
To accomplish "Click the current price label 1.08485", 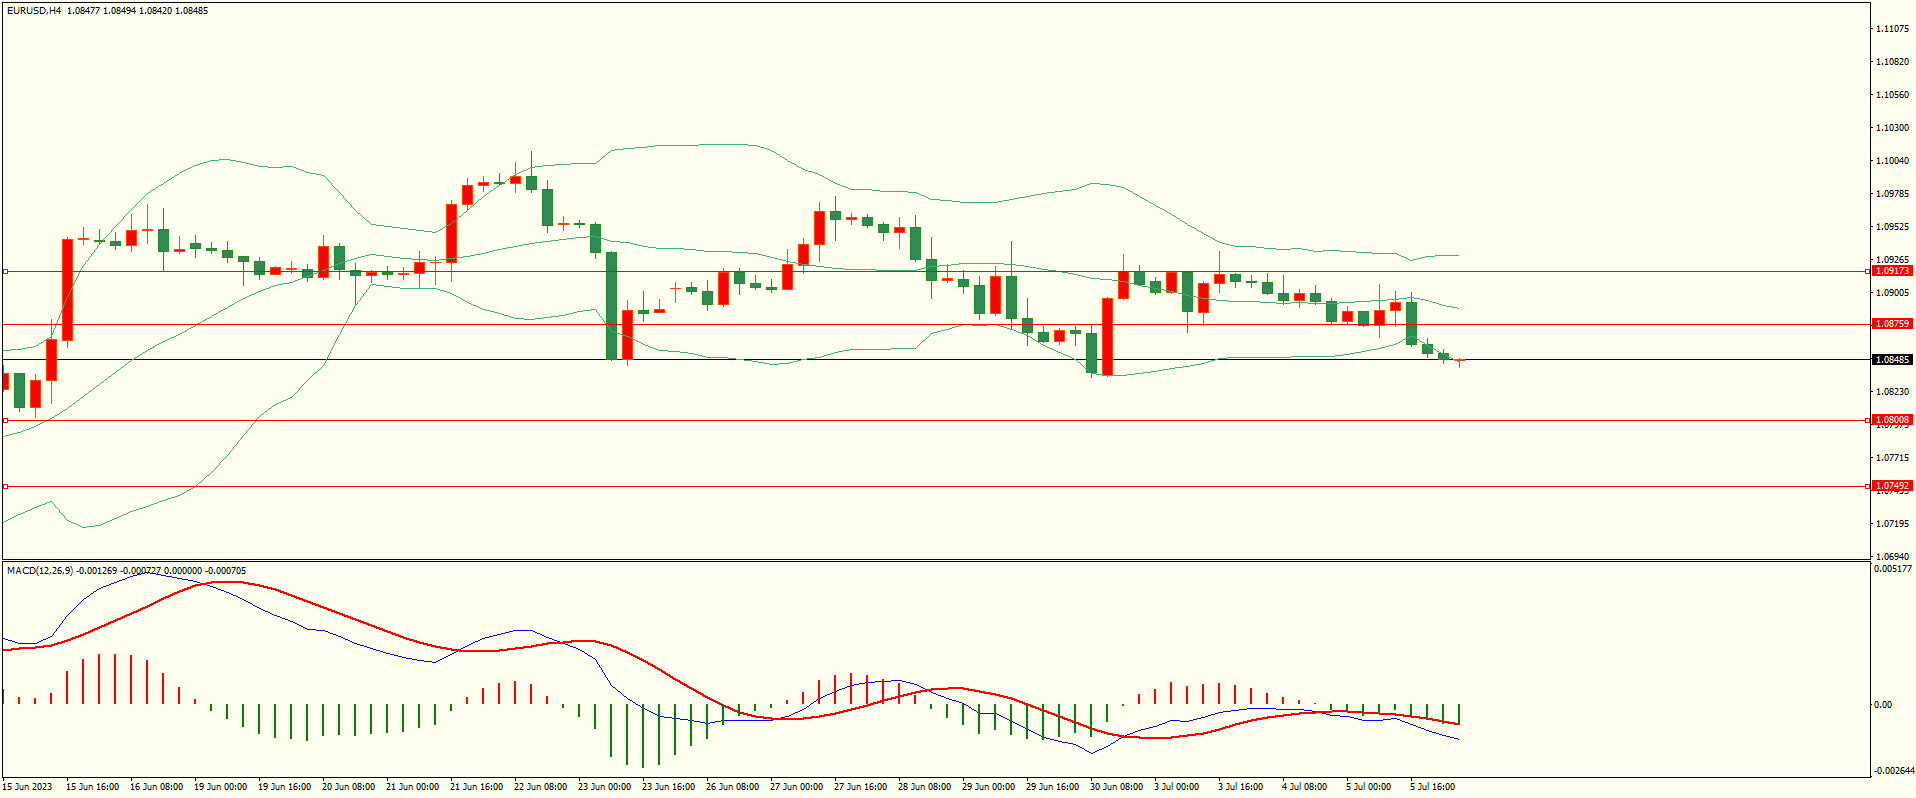I will pos(1892,360).
